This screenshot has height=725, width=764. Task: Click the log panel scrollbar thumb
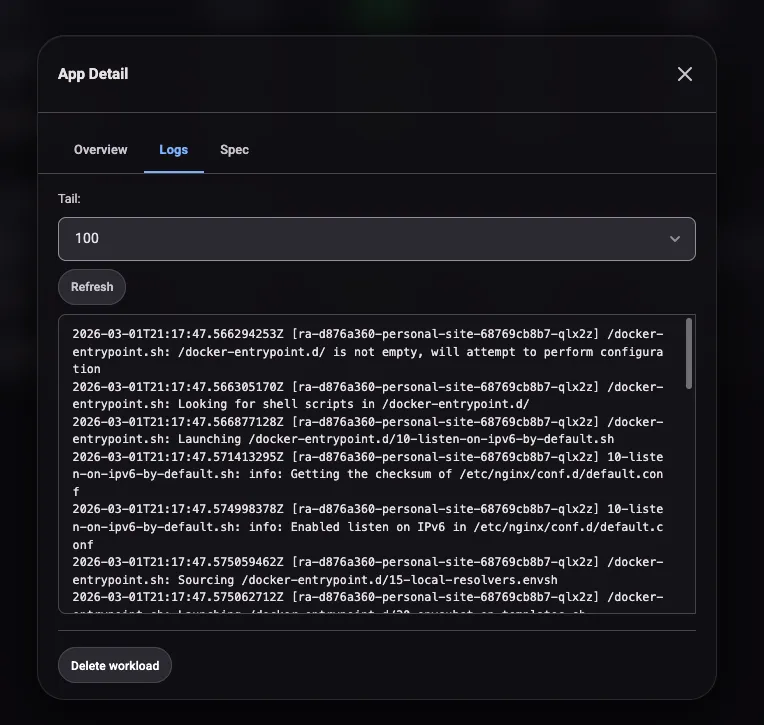point(688,353)
